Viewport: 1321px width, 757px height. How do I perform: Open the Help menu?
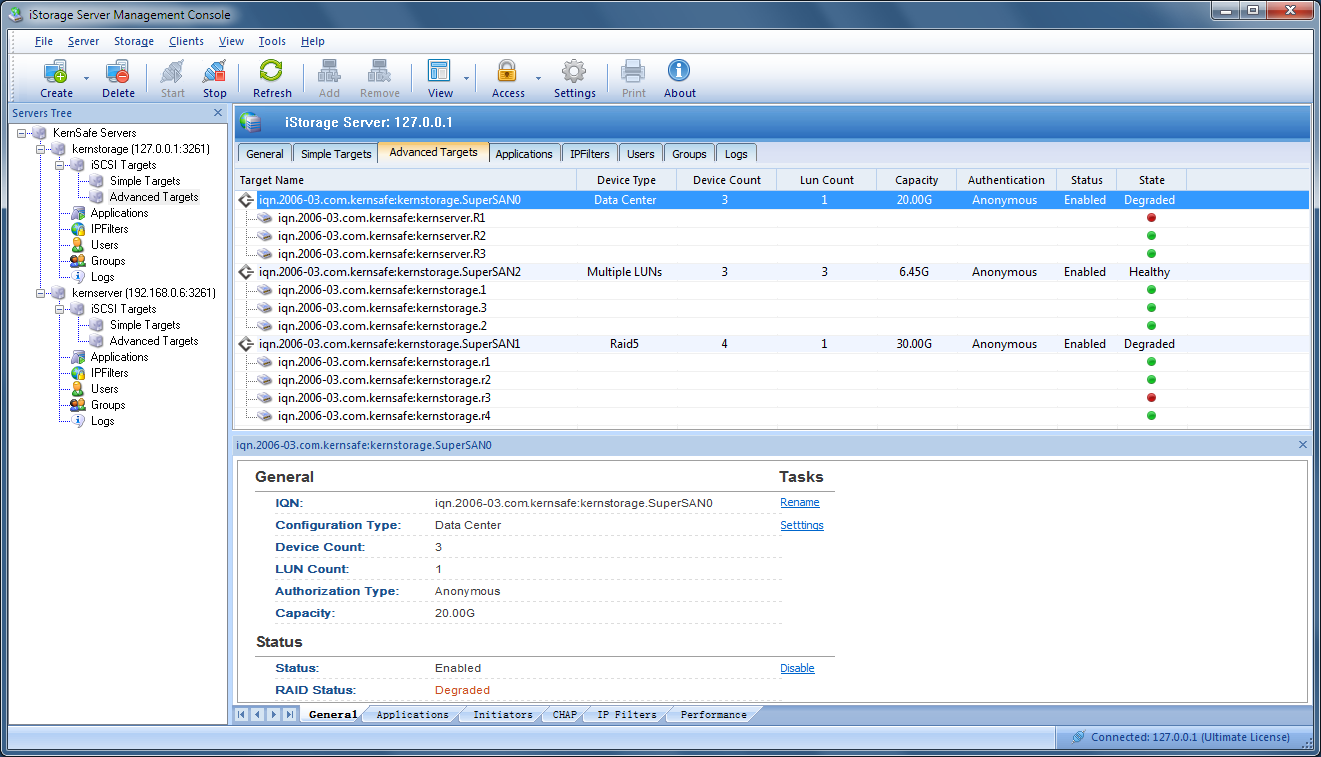tap(313, 41)
